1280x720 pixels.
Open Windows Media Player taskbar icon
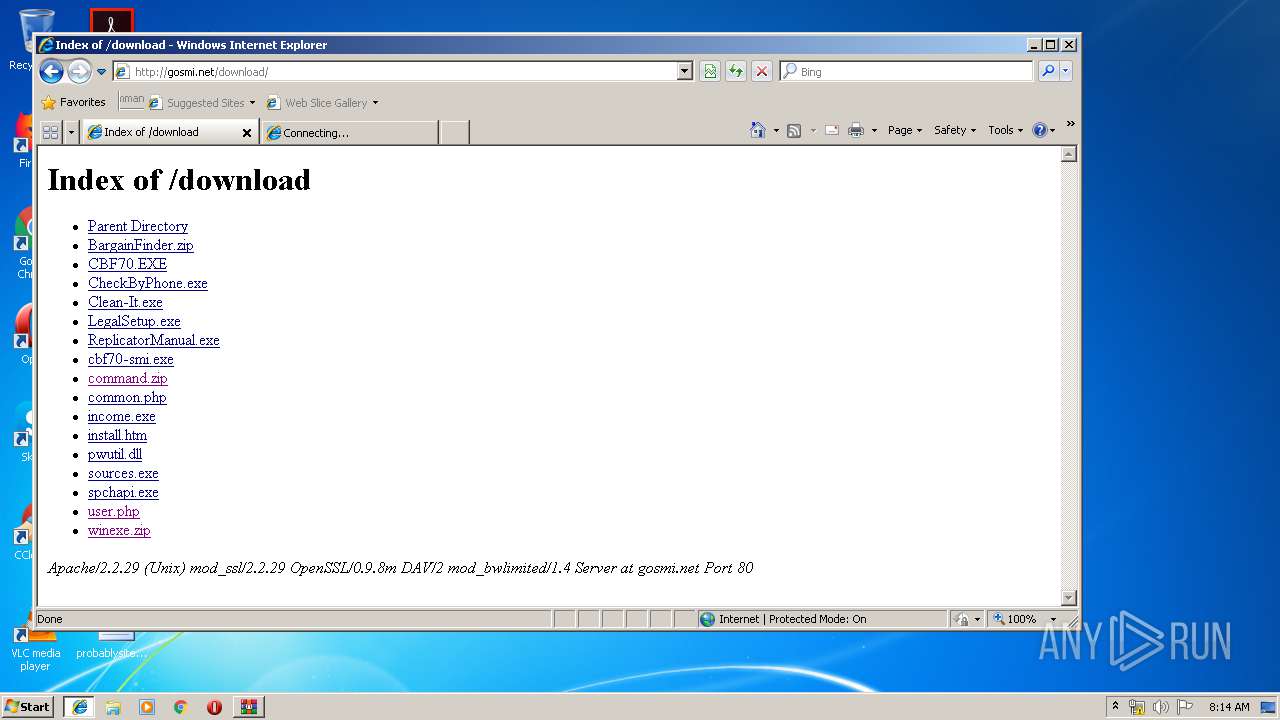(147, 707)
